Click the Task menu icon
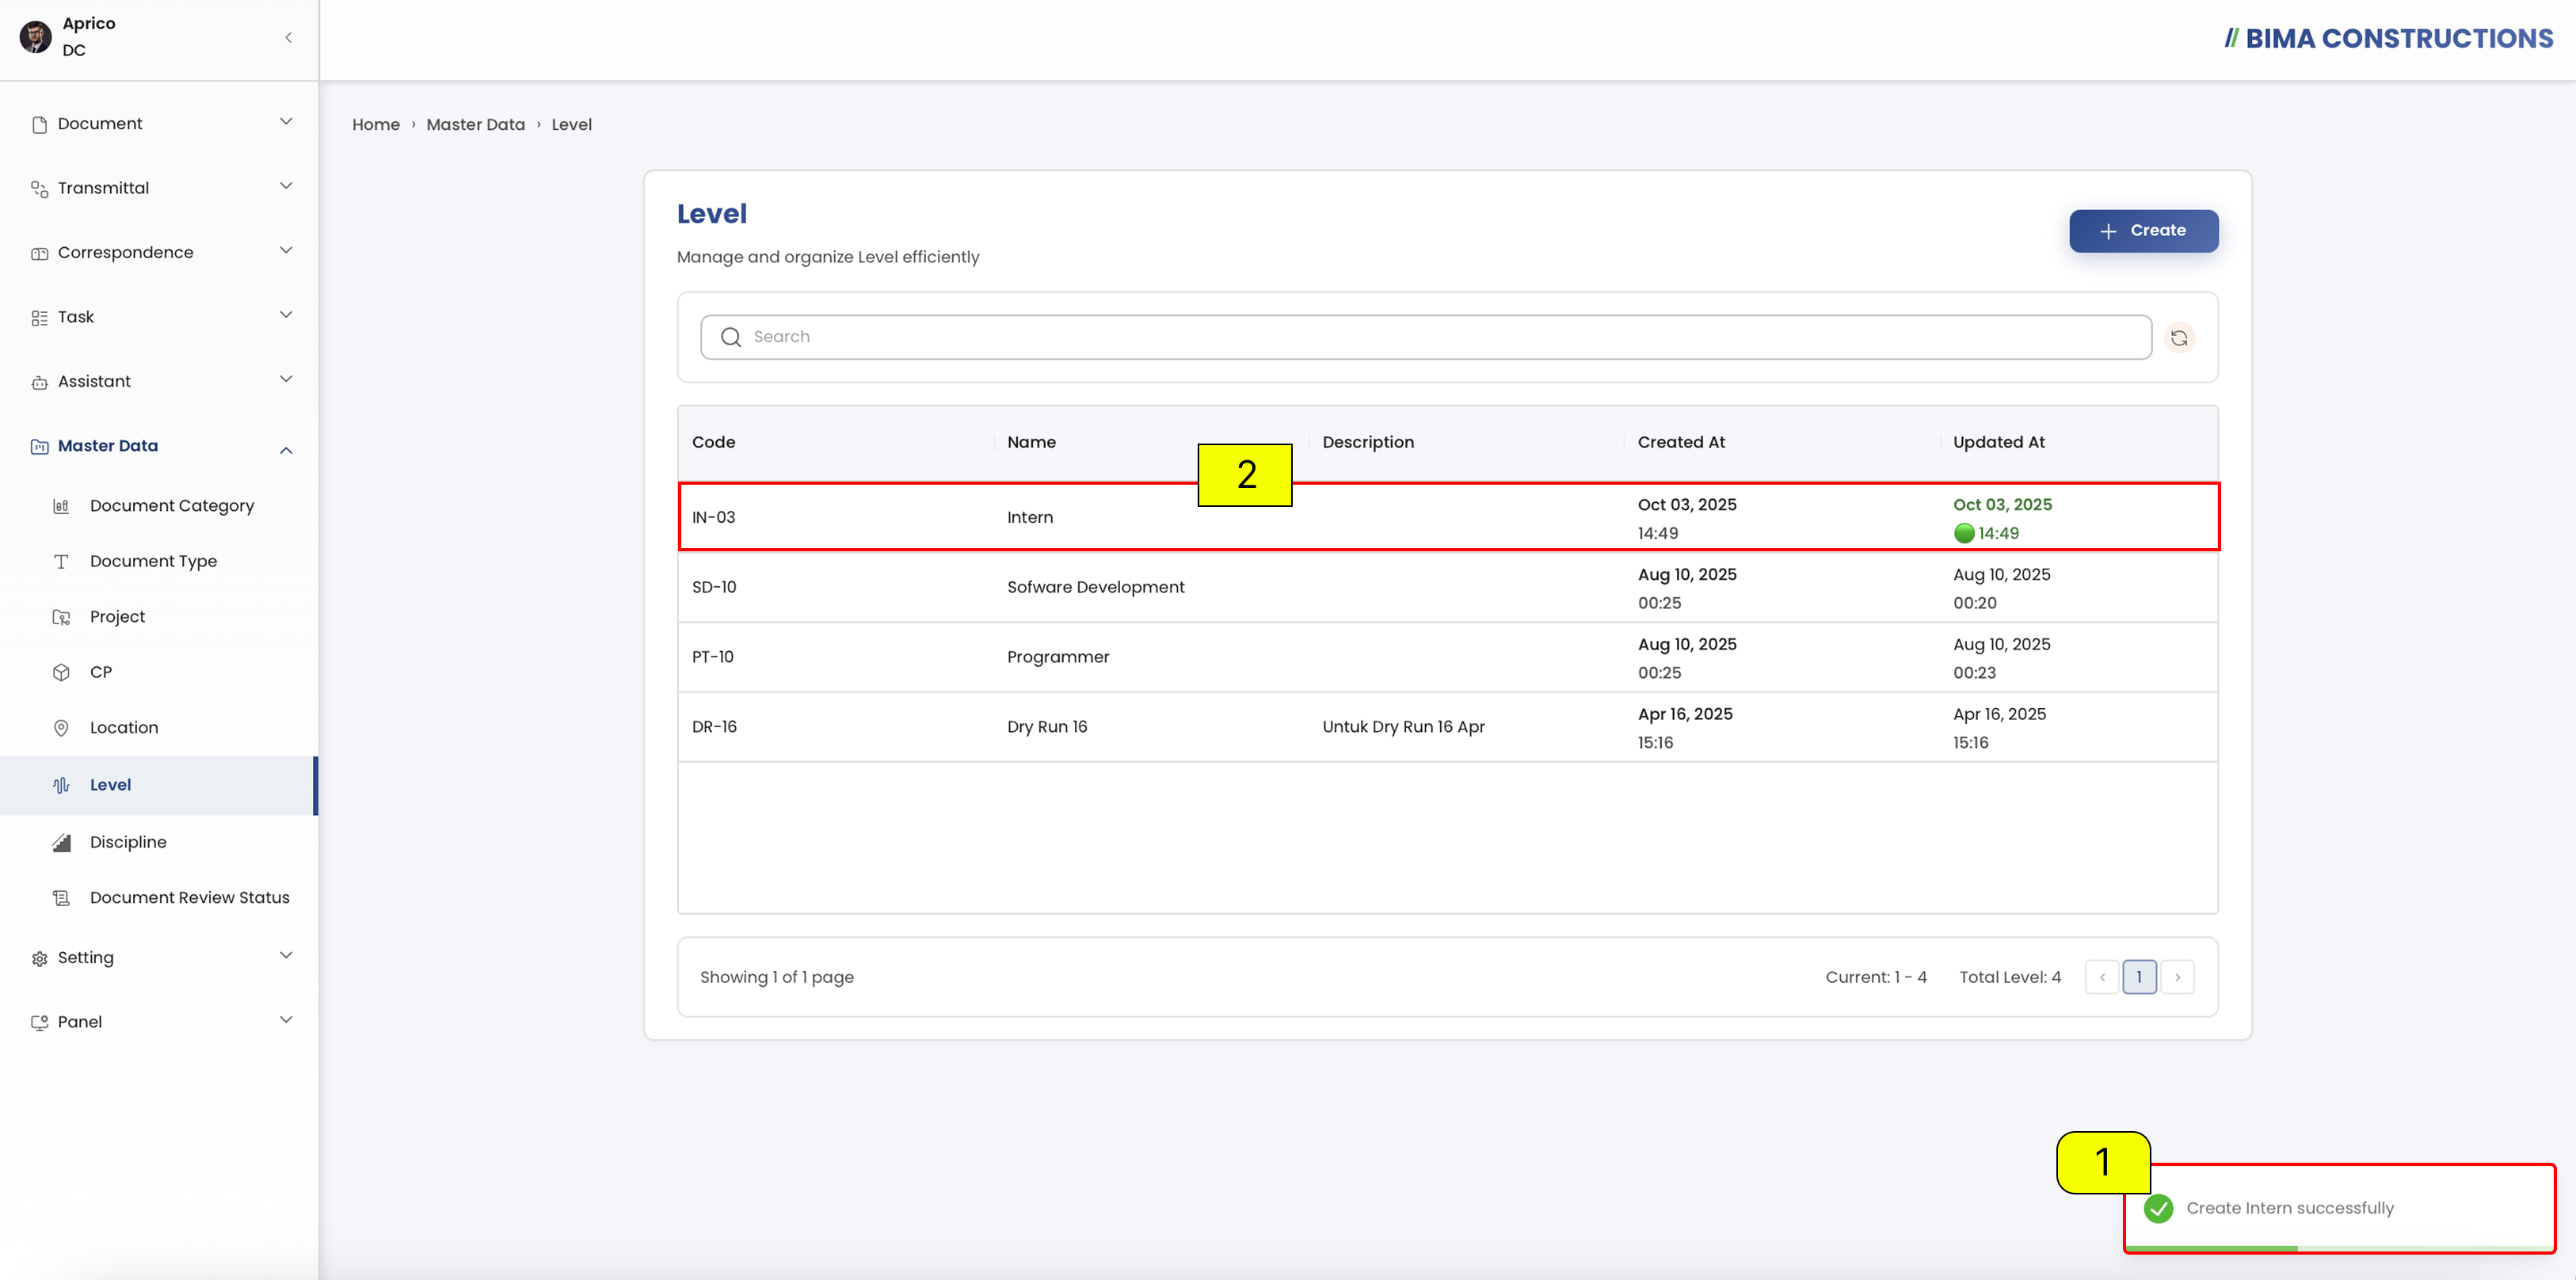2576x1280 pixels. [x=40, y=318]
